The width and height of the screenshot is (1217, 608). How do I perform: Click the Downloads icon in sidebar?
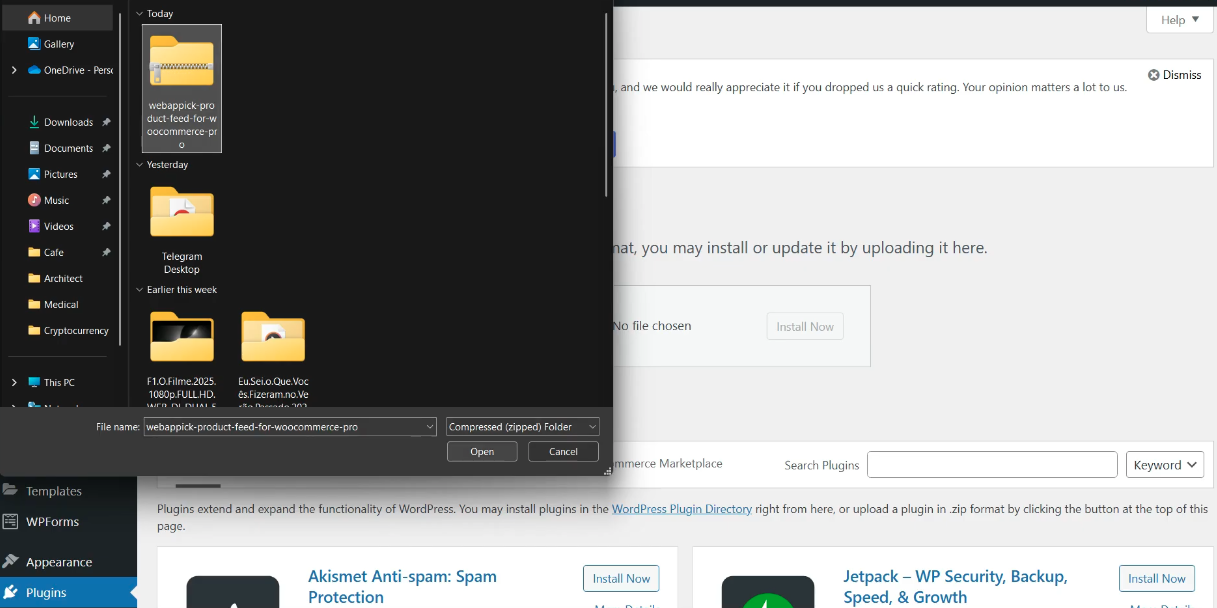pos(34,122)
